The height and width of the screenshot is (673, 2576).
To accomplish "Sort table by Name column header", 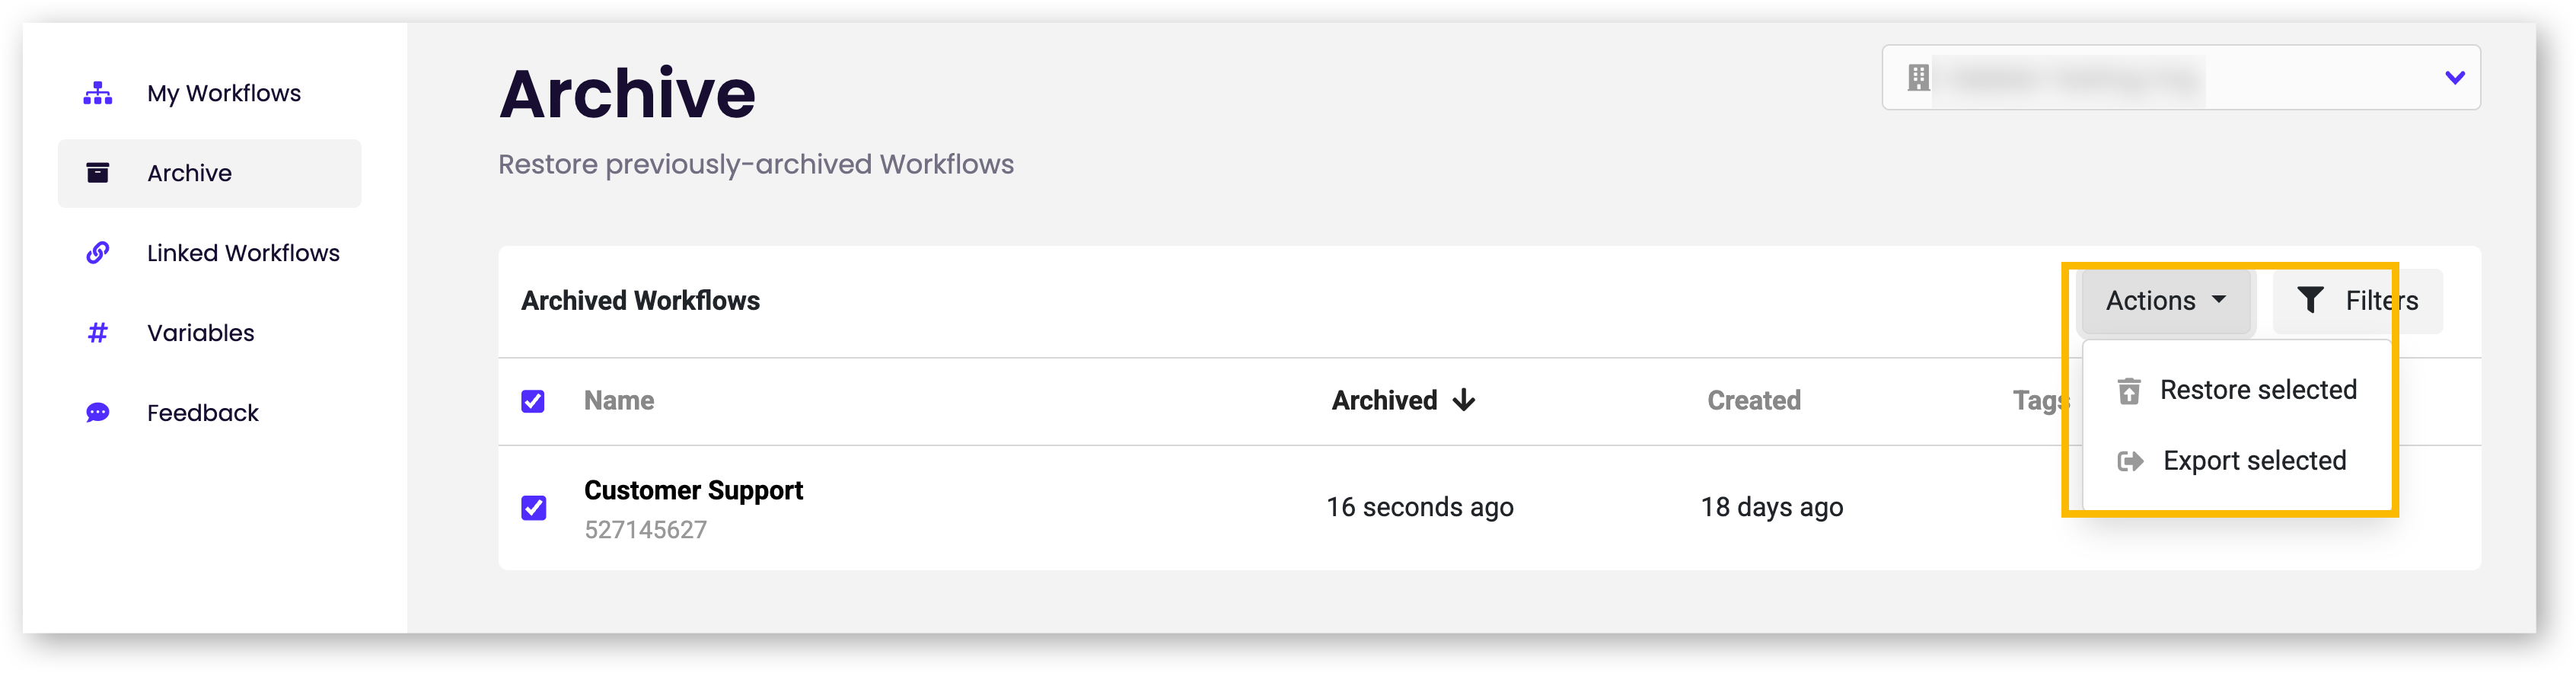I will coord(619,400).
